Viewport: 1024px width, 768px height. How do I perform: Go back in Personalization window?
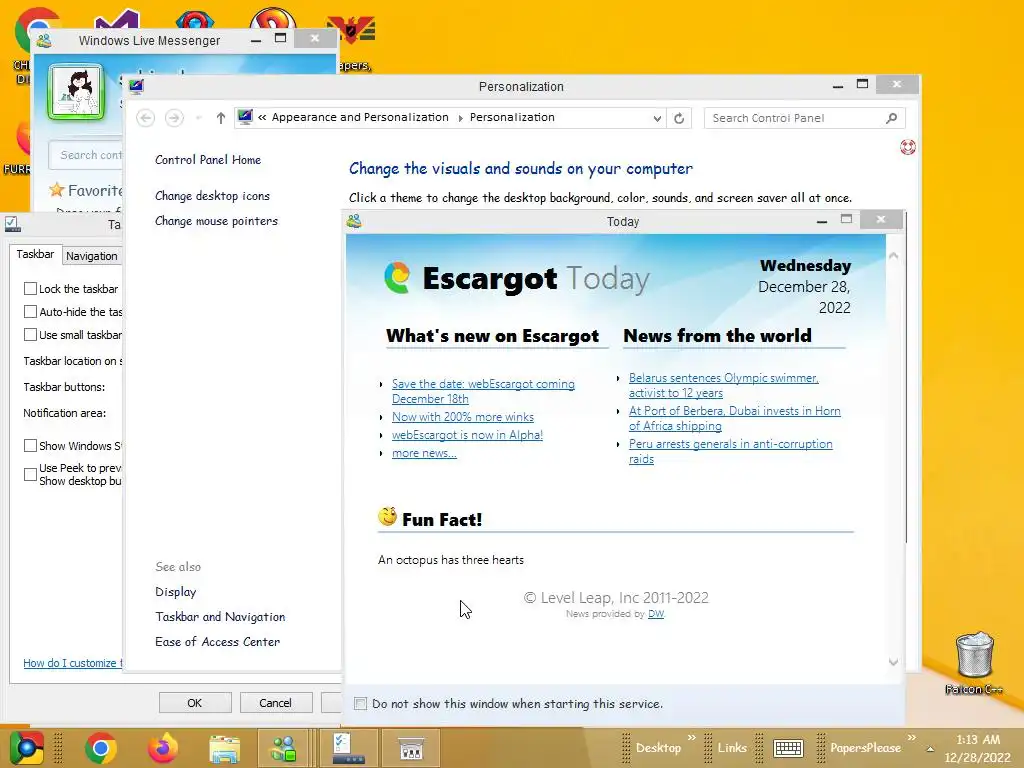(x=146, y=118)
